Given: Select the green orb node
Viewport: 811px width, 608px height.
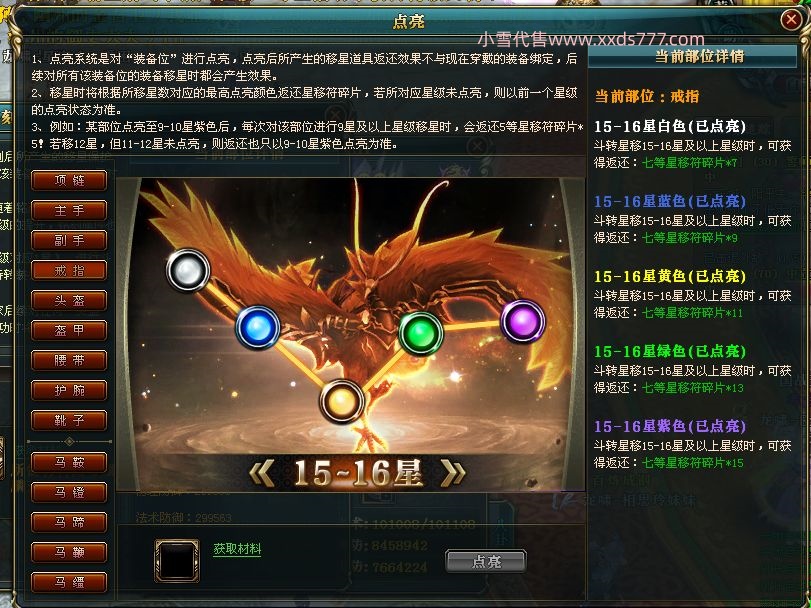Looking at the screenshot, I should 420,333.
